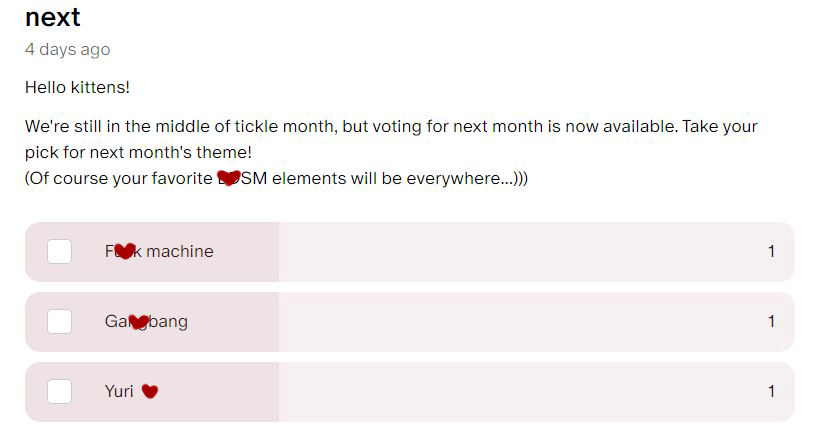The width and height of the screenshot is (816, 436).
Task: Click the bang option label text
Action: pos(146,322)
